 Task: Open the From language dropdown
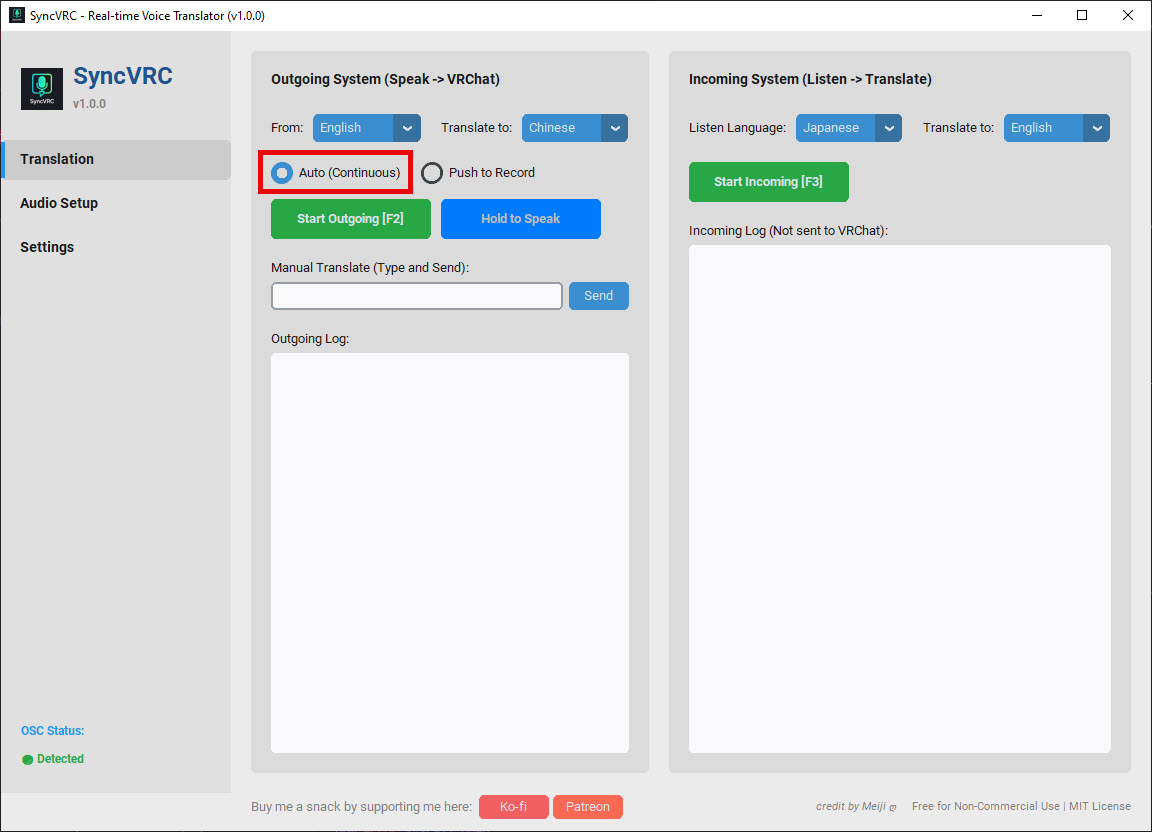pos(367,128)
